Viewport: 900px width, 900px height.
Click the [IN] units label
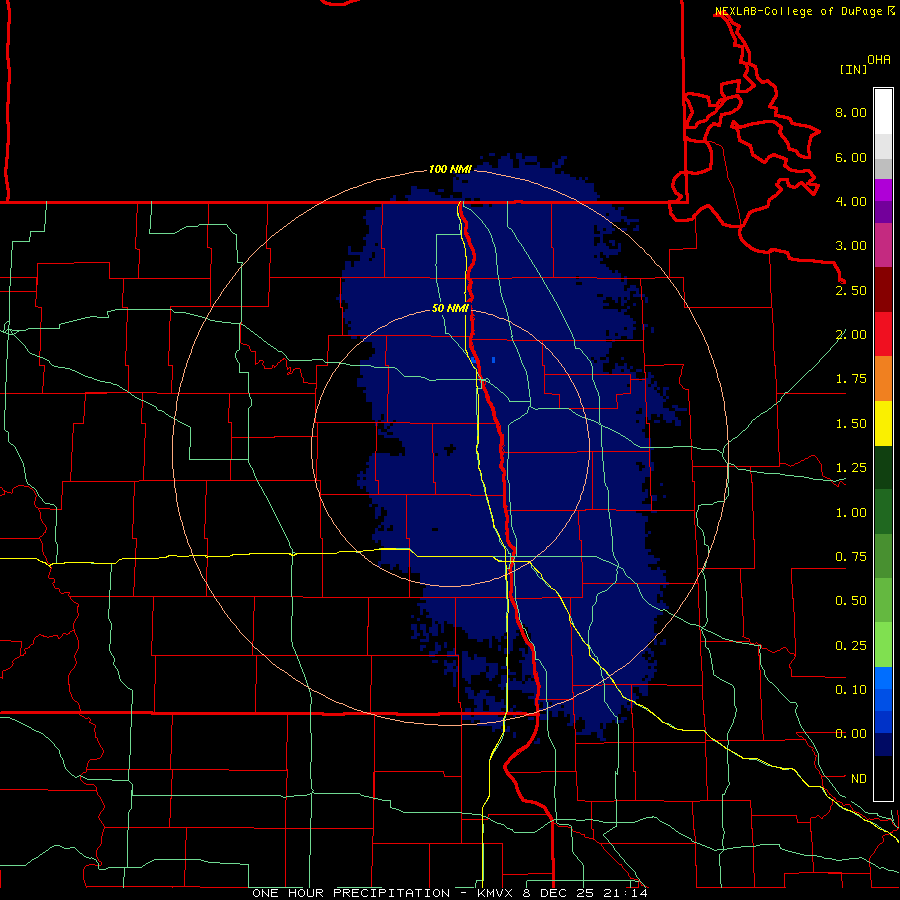click(854, 69)
